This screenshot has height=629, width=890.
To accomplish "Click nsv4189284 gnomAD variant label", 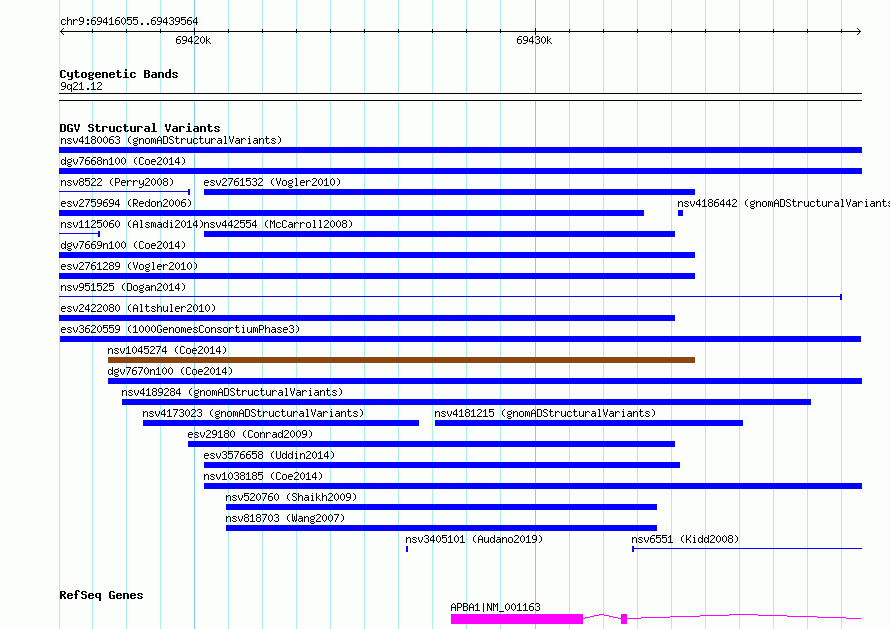I will (x=232, y=392).
